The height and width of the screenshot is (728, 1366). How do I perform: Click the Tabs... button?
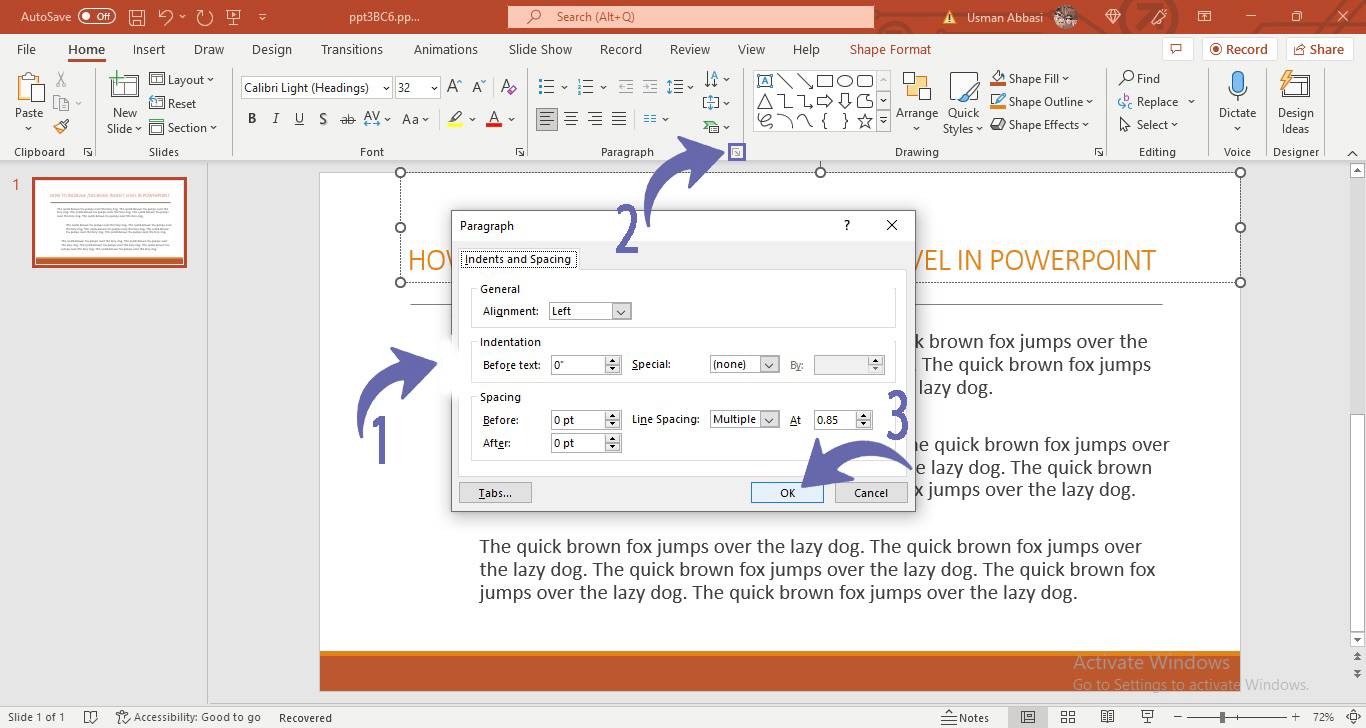[495, 492]
